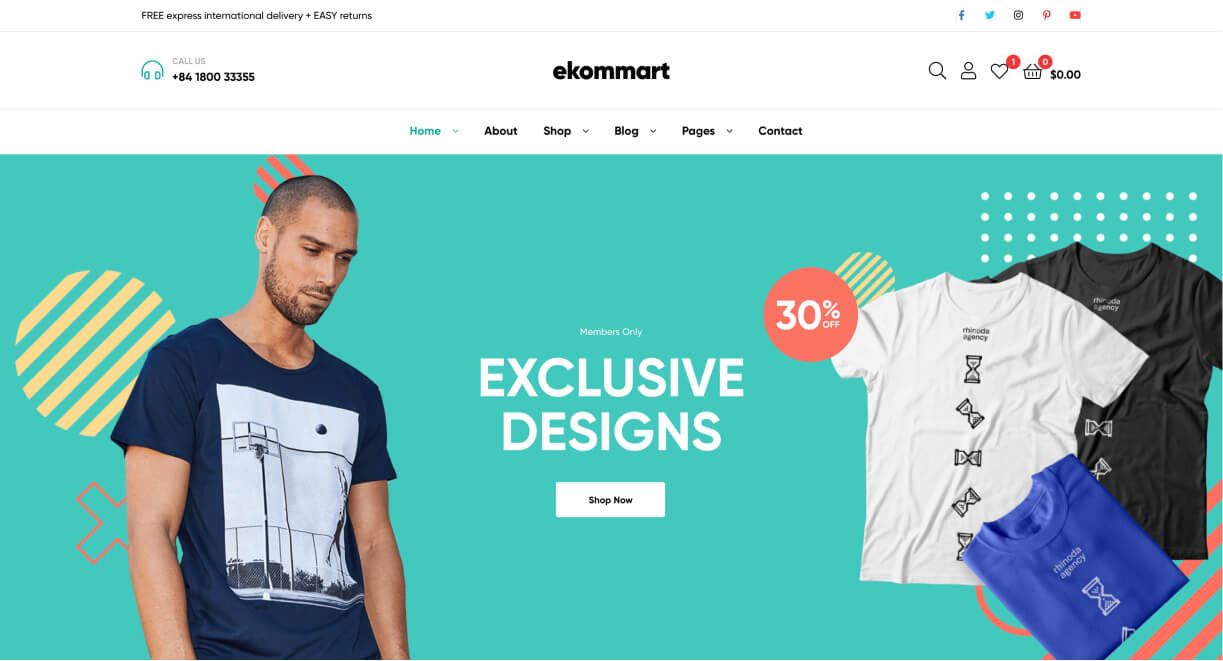The height and width of the screenshot is (661, 1223).
Task: Click the headset call-us icon
Action: tap(152, 70)
